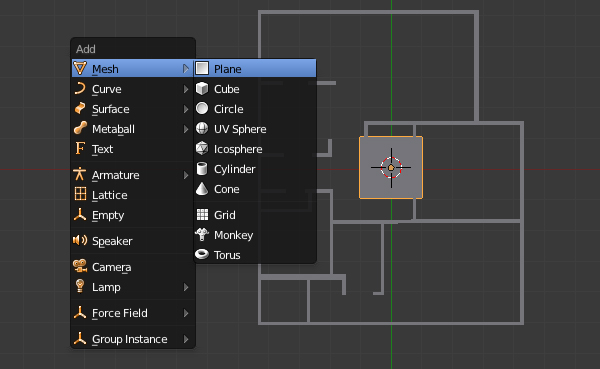600x369 pixels.
Task: Open the Lamp menu entry
Action: pyautogui.click(x=133, y=287)
